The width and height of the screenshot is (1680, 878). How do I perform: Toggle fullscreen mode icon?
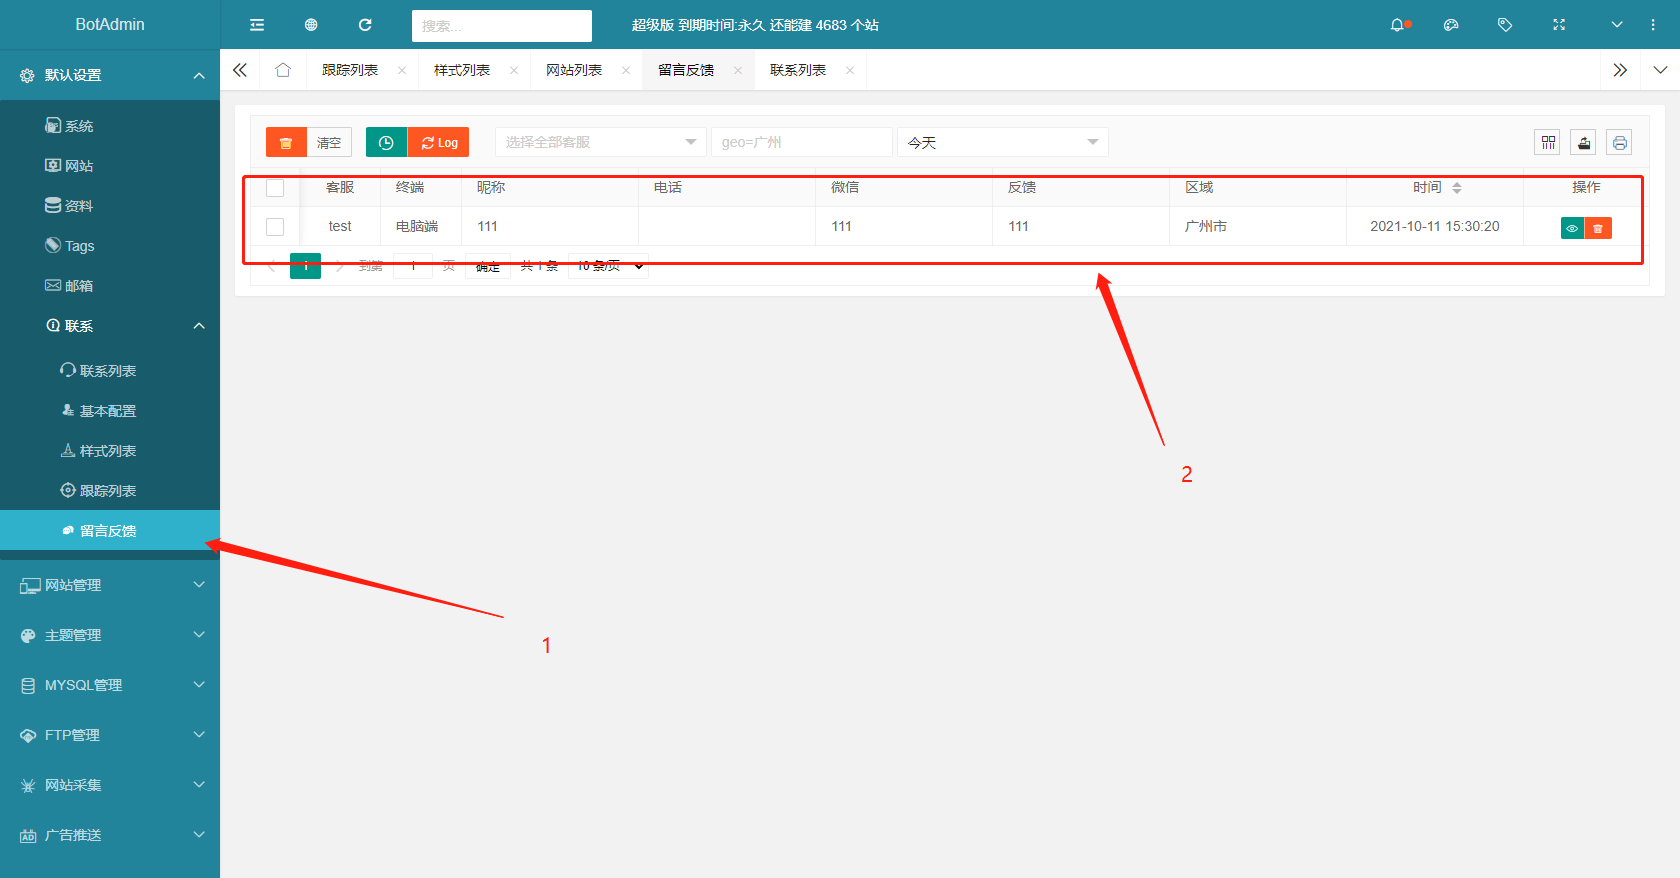(x=1559, y=25)
